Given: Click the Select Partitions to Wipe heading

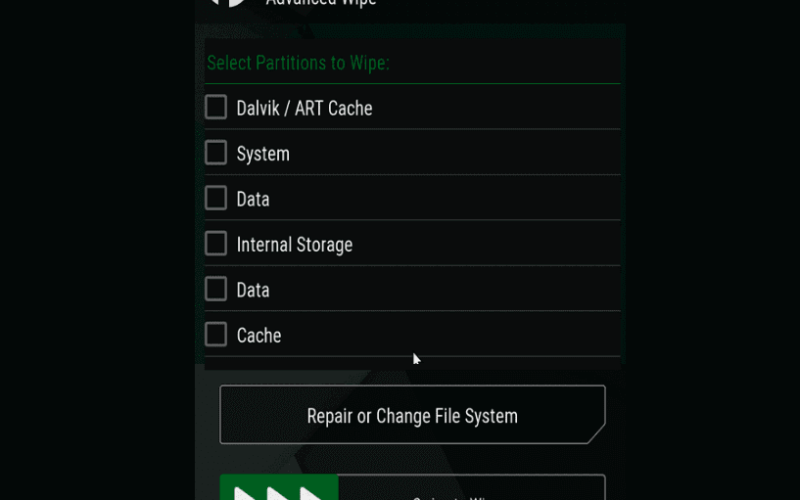Looking at the screenshot, I should point(298,63).
